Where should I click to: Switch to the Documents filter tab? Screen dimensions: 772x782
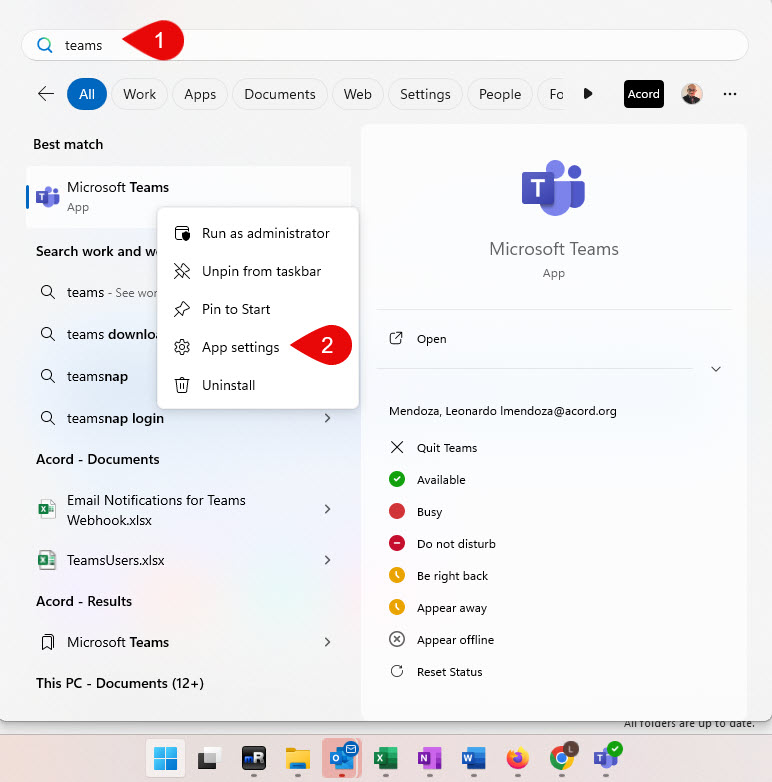[279, 94]
